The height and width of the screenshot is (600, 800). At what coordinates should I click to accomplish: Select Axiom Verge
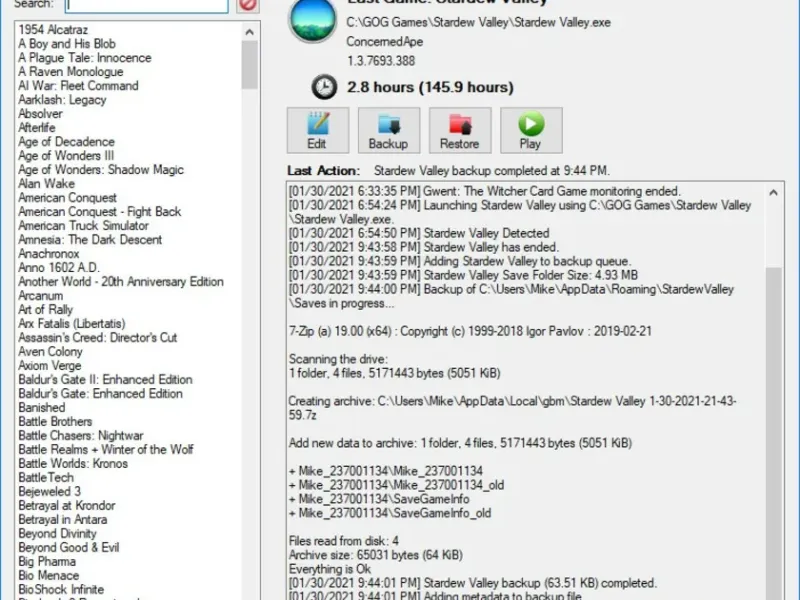pyautogui.click(x=49, y=366)
